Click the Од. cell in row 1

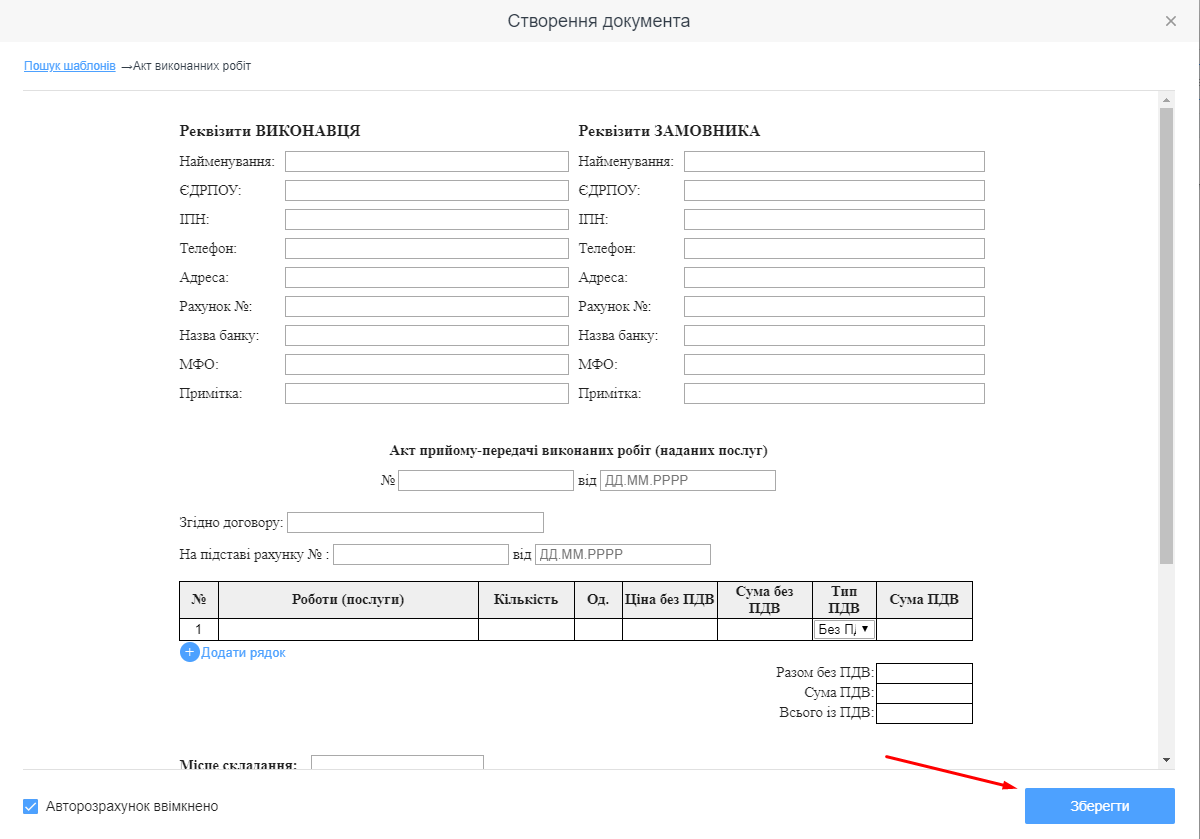(598, 629)
